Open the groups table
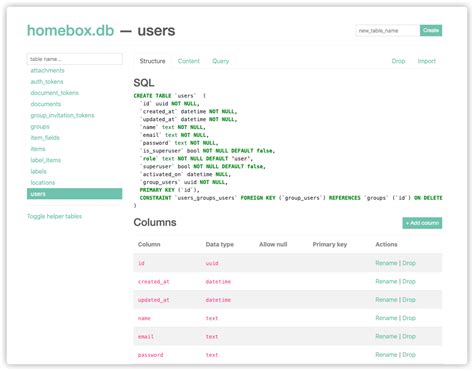 click(40, 127)
